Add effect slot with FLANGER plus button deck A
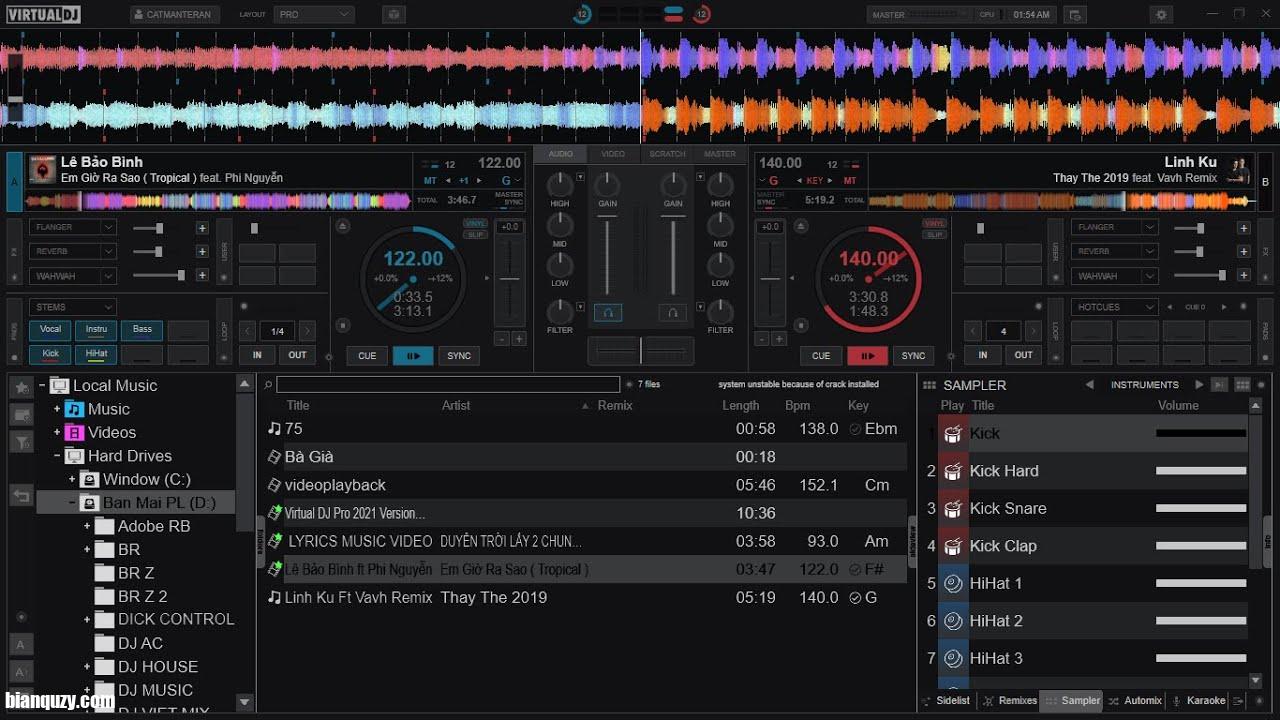 tap(202, 228)
